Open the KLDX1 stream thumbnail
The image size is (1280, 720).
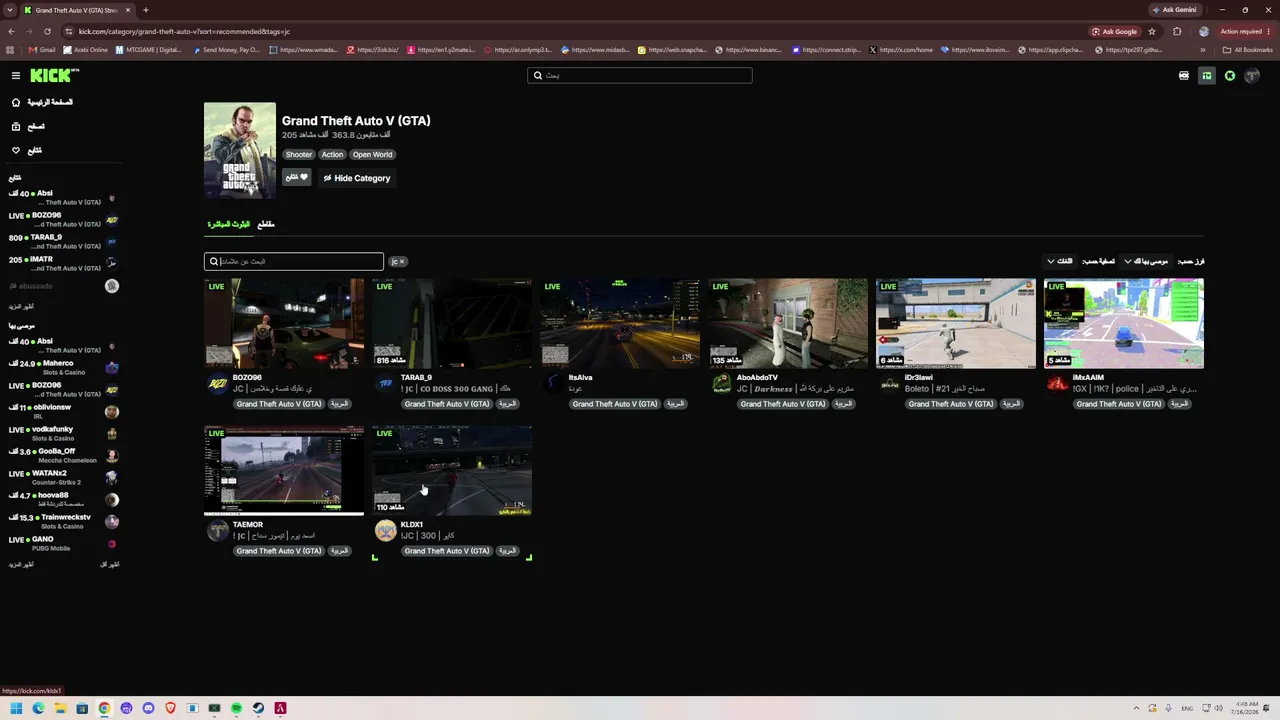tap(452, 470)
